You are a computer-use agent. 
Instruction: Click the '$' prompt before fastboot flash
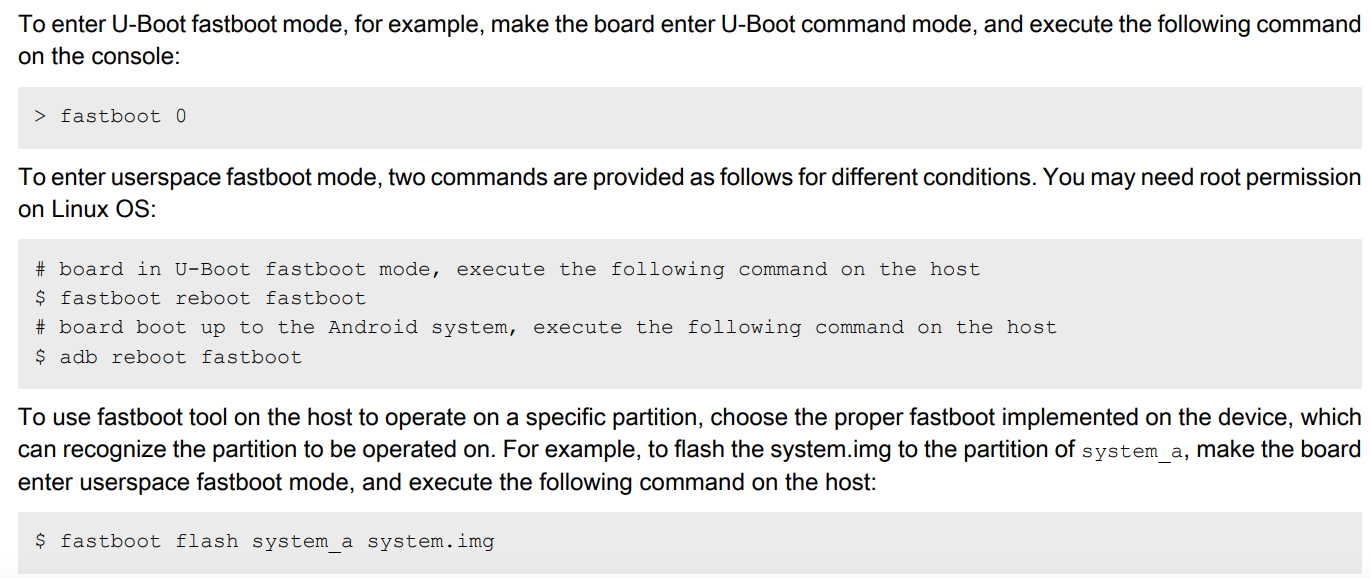click(x=40, y=541)
